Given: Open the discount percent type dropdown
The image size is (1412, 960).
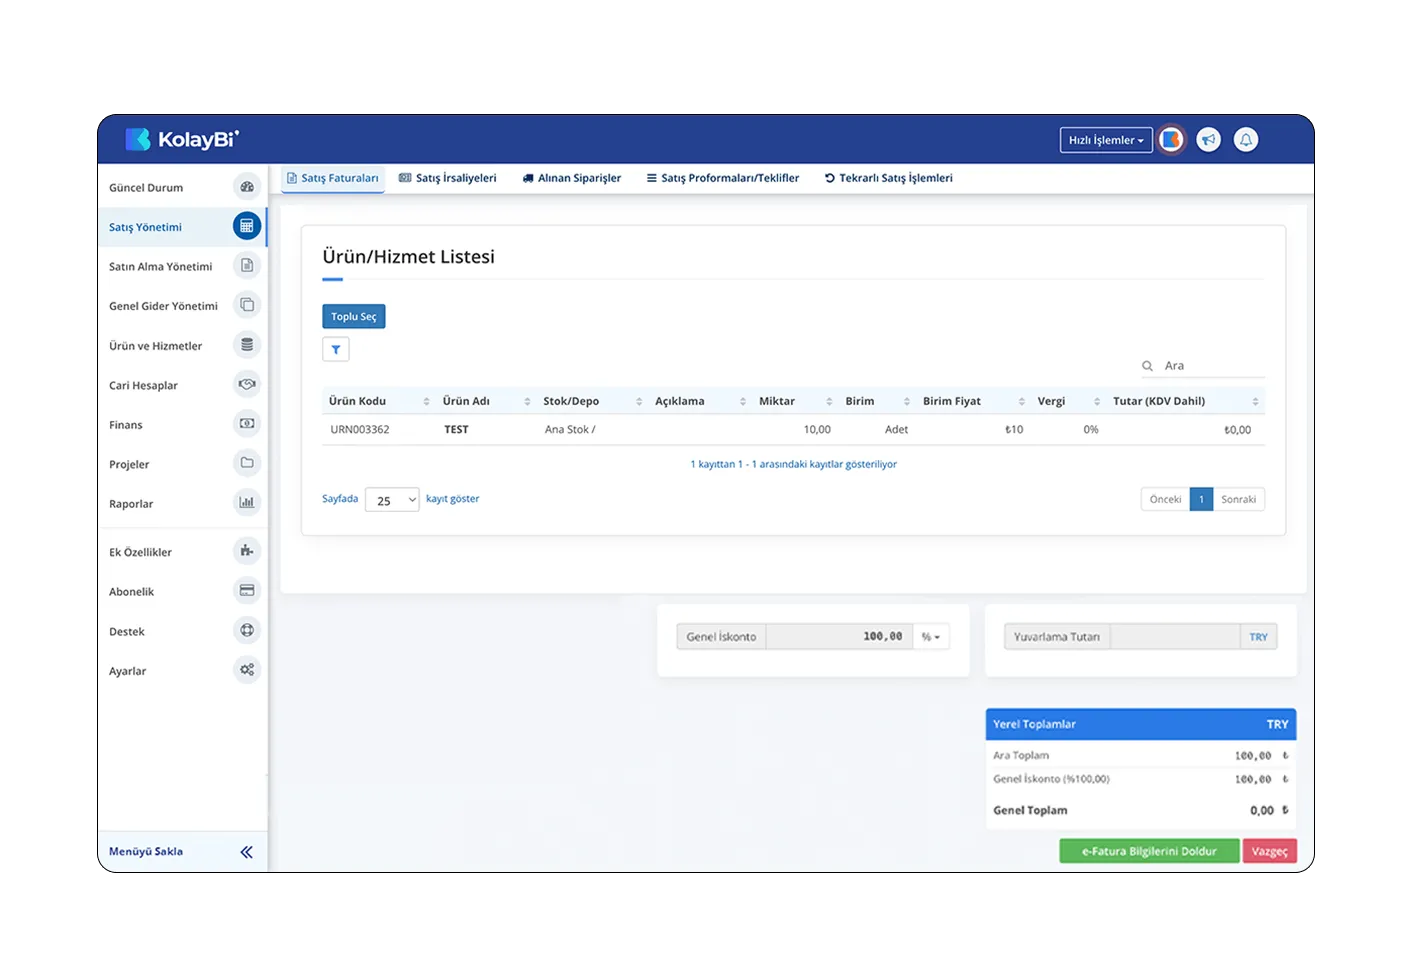Looking at the screenshot, I should click(x=931, y=637).
